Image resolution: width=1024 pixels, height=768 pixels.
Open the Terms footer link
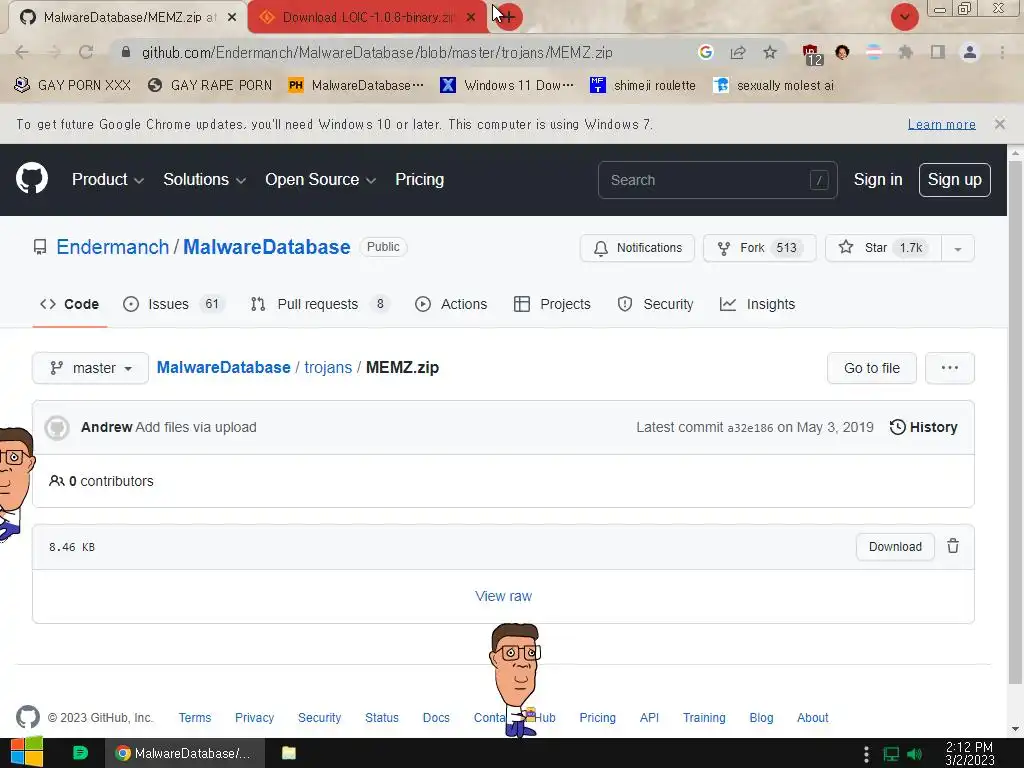(x=195, y=718)
